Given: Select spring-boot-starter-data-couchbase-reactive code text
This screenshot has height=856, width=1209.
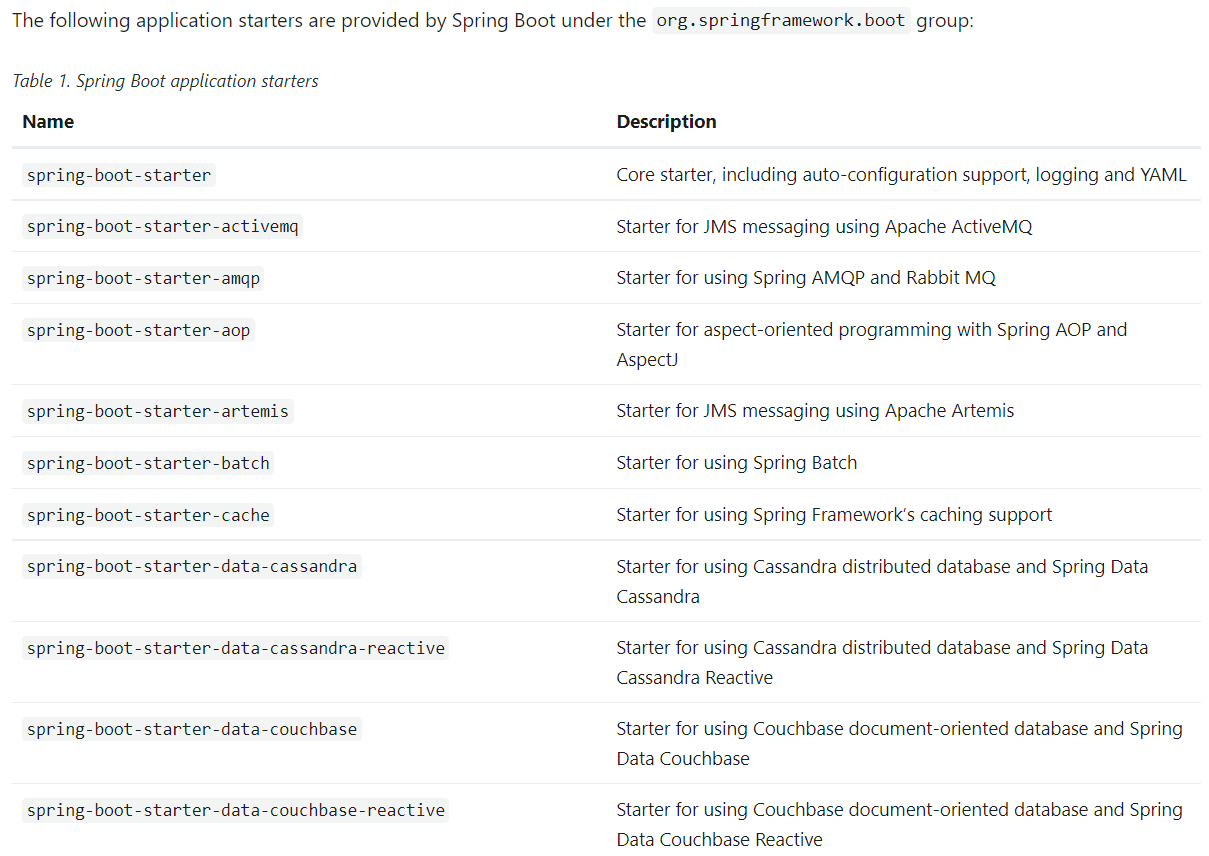Looking at the screenshot, I should tap(235, 810).
